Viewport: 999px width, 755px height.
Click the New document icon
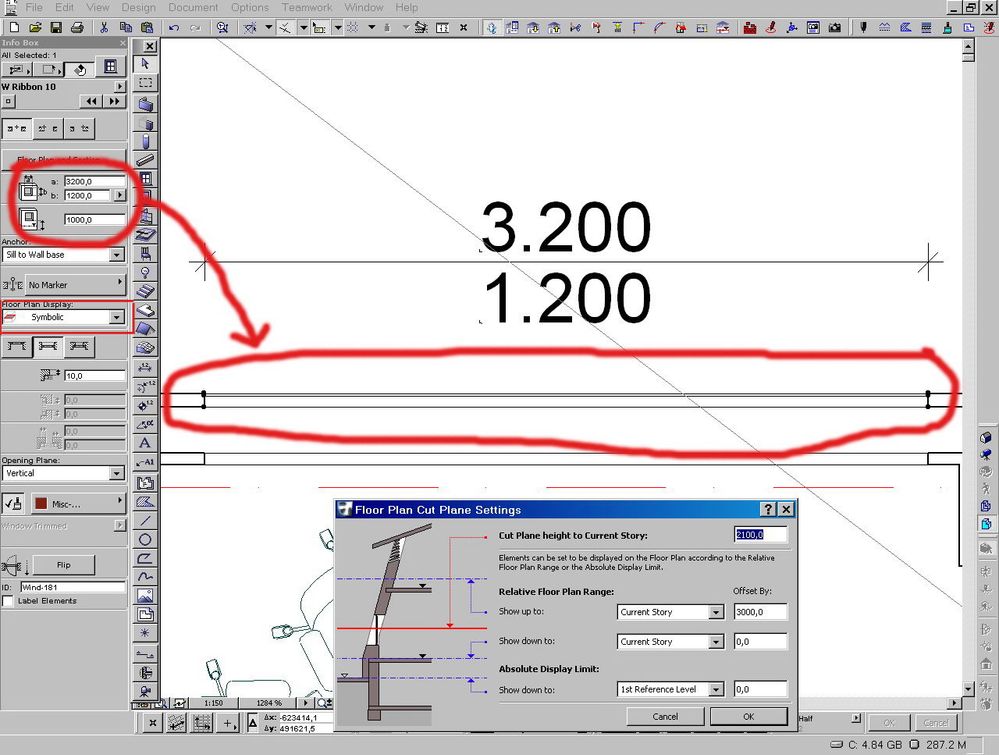(14, 27)
